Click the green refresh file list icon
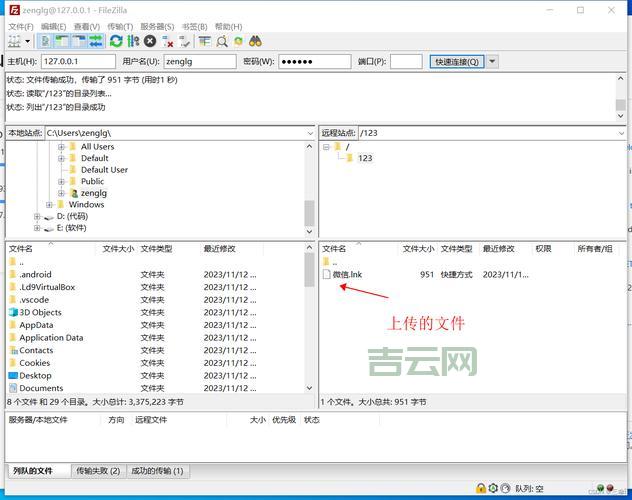This screenshot has width=632, height=500. coord(116,41)
